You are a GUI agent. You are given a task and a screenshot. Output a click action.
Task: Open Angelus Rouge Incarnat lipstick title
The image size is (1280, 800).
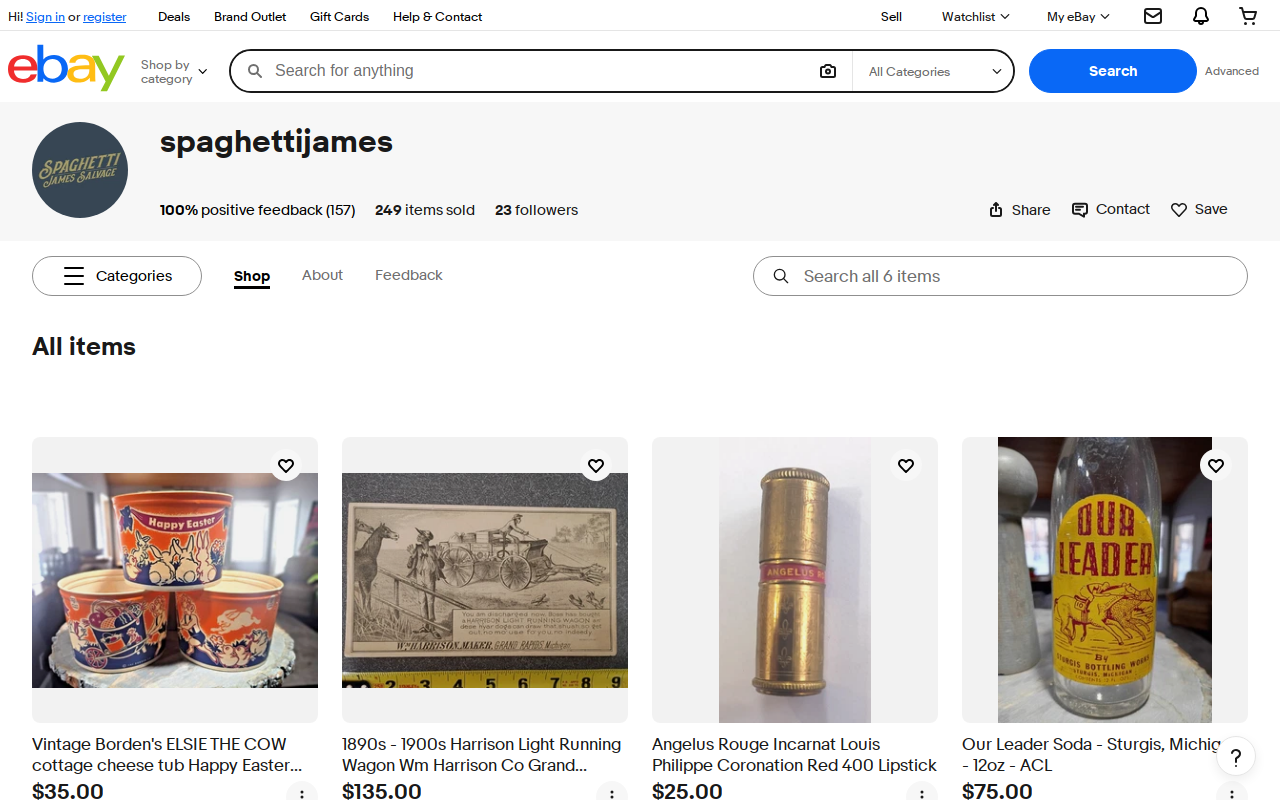794,755
